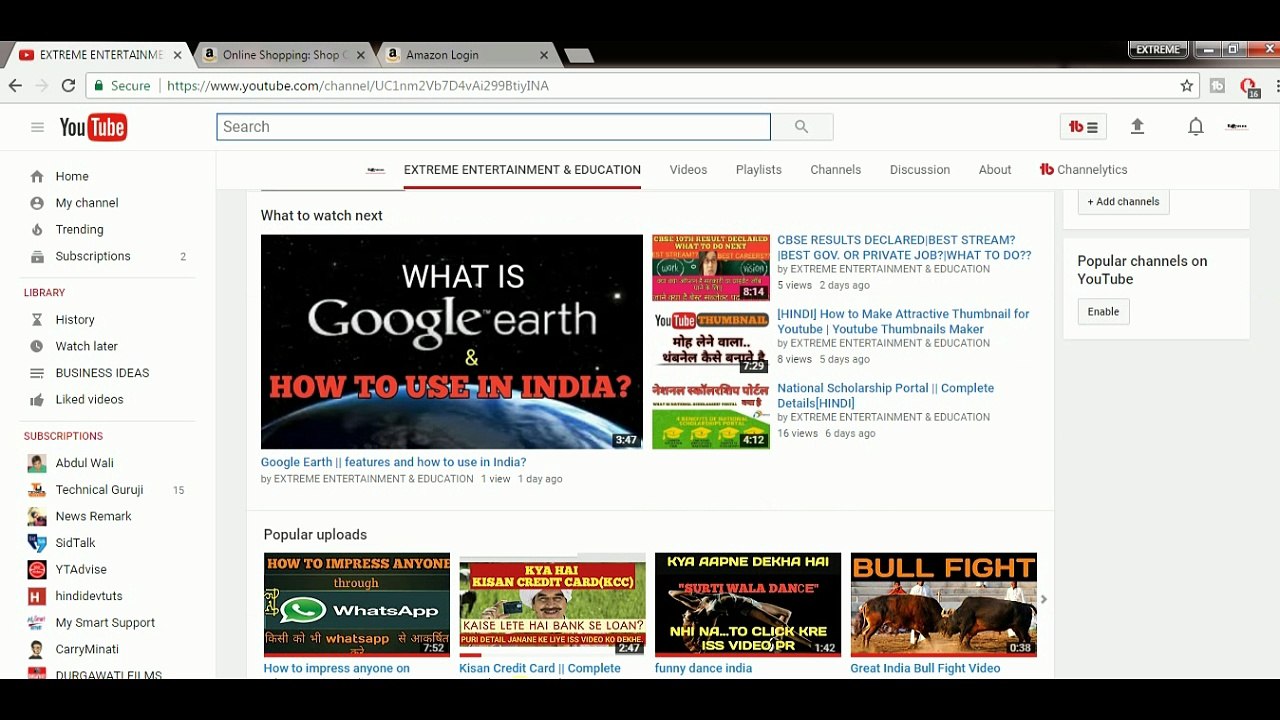Viewport: 1280px width, 720px height.
Task: Play the WhatsApp impress anyone thumbnail
Action: [x=357, y=605]
